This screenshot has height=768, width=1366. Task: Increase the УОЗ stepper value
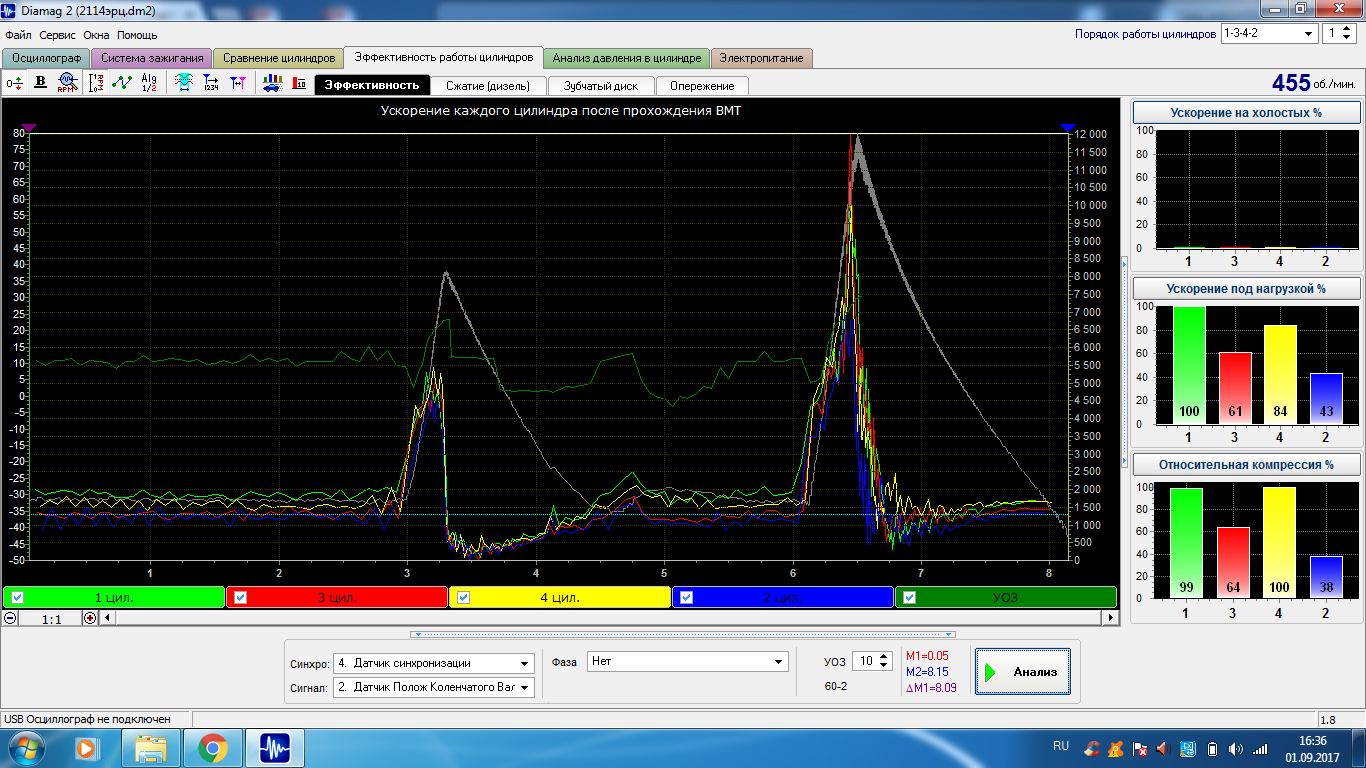click(884, 656)
